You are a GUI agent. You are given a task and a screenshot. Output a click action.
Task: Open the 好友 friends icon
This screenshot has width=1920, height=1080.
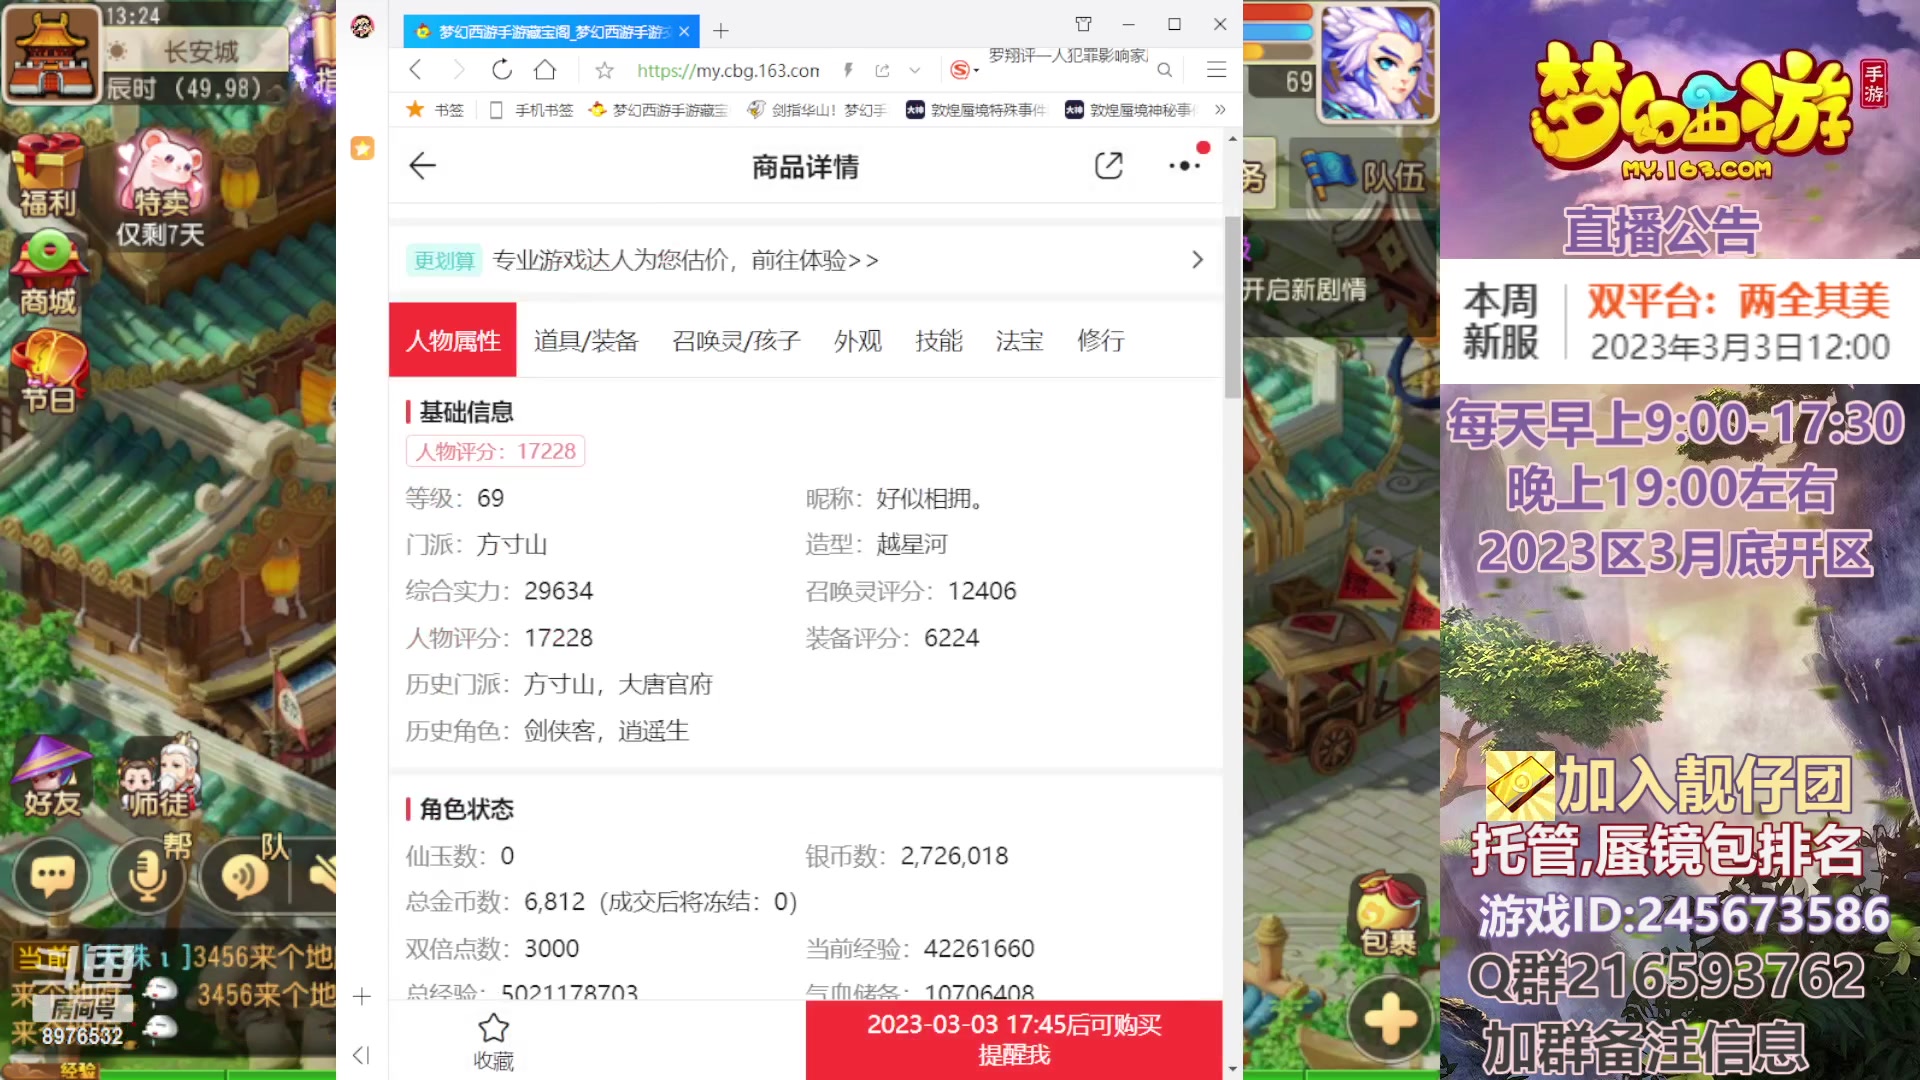click(x=50, y=778)
